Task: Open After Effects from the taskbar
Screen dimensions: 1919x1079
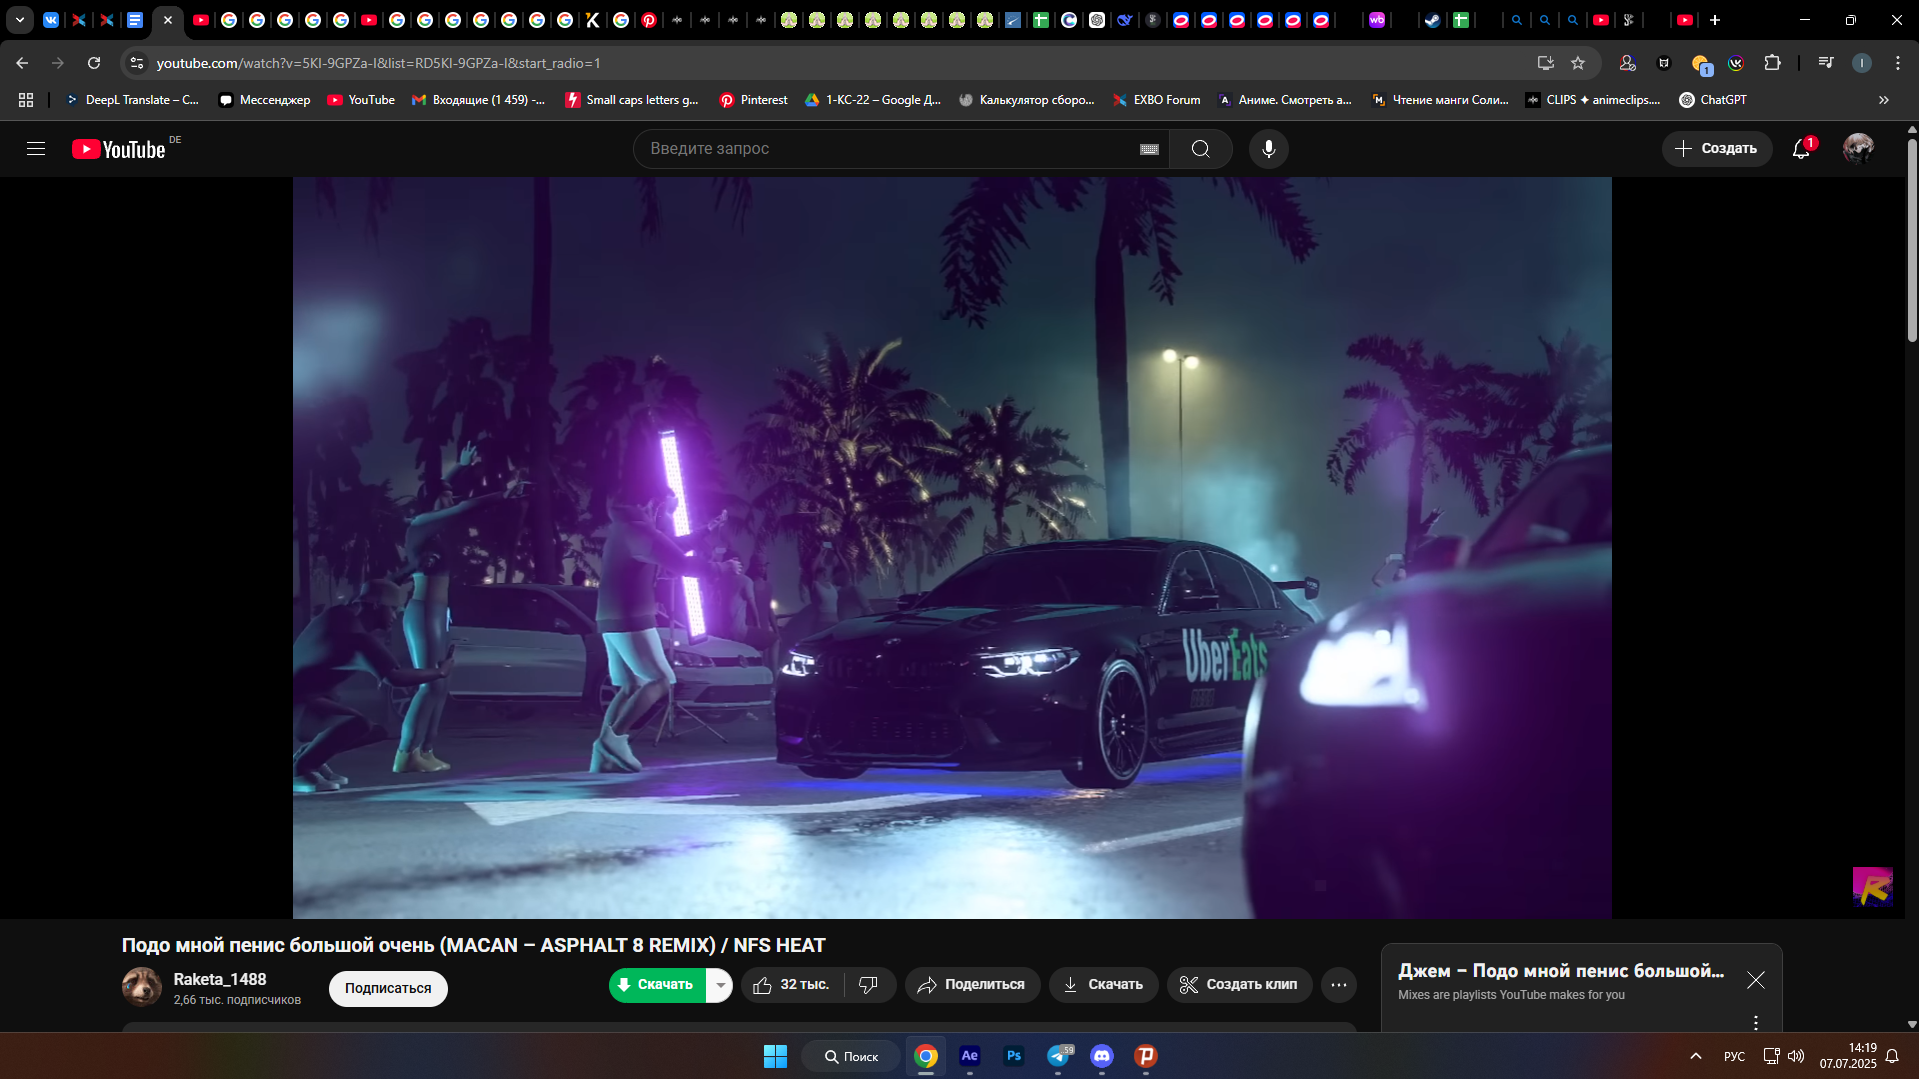Action: [969, 1056]
